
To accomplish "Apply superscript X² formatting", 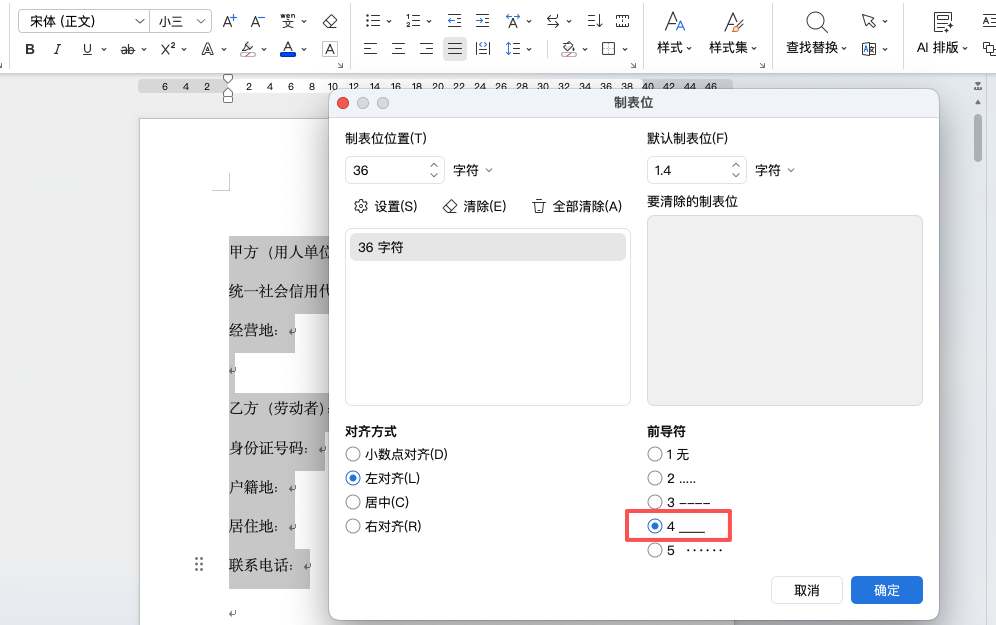I will (x=168, y=49).
